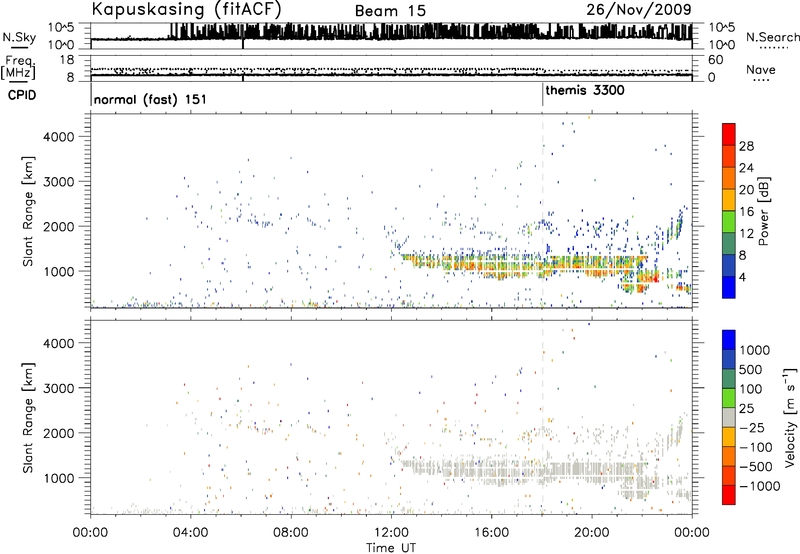The width and height of the screenshot is (800, 554).
Task: Click the N.Sky legend label
Action: pos(19,37)
